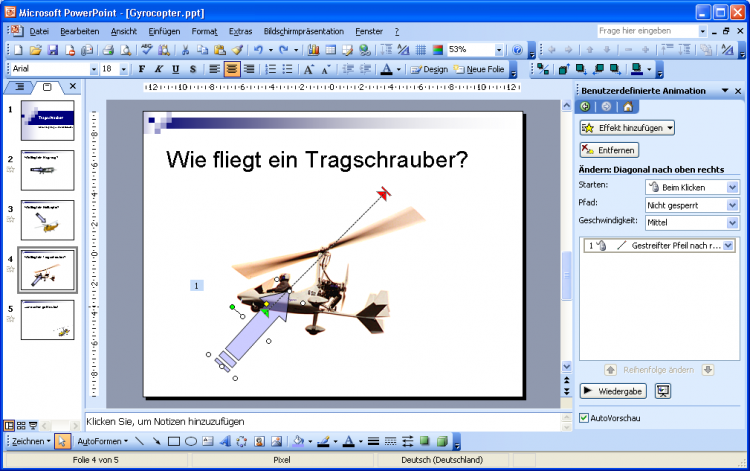Pick the Oval drawing tool
Screen dimensions: 750x471
pyautogui.click(x=190, y=441)
